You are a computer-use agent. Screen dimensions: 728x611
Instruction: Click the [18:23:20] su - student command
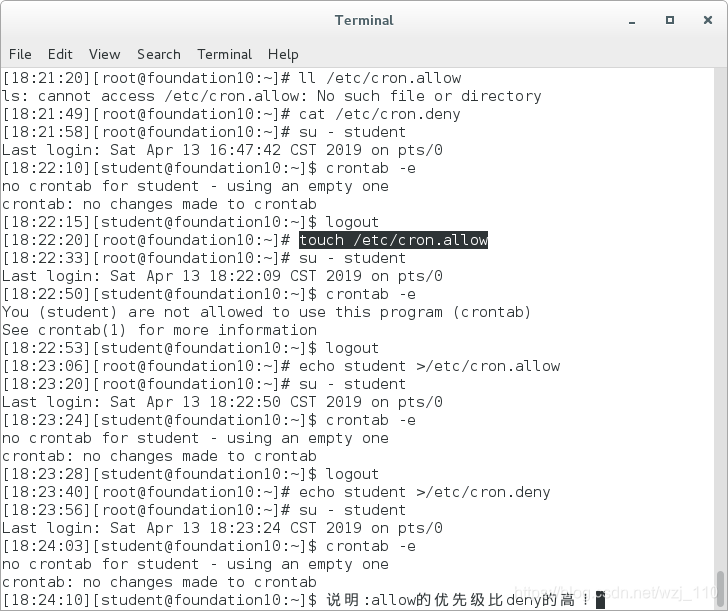click(352, 384)
